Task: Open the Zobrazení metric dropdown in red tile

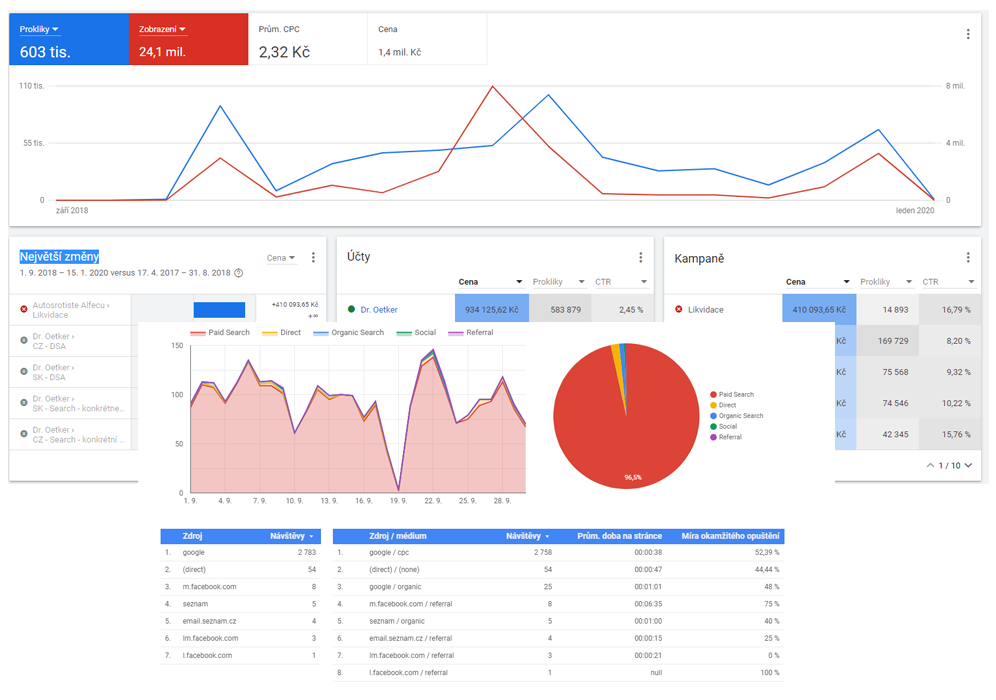Action: (x=162, y=30)
